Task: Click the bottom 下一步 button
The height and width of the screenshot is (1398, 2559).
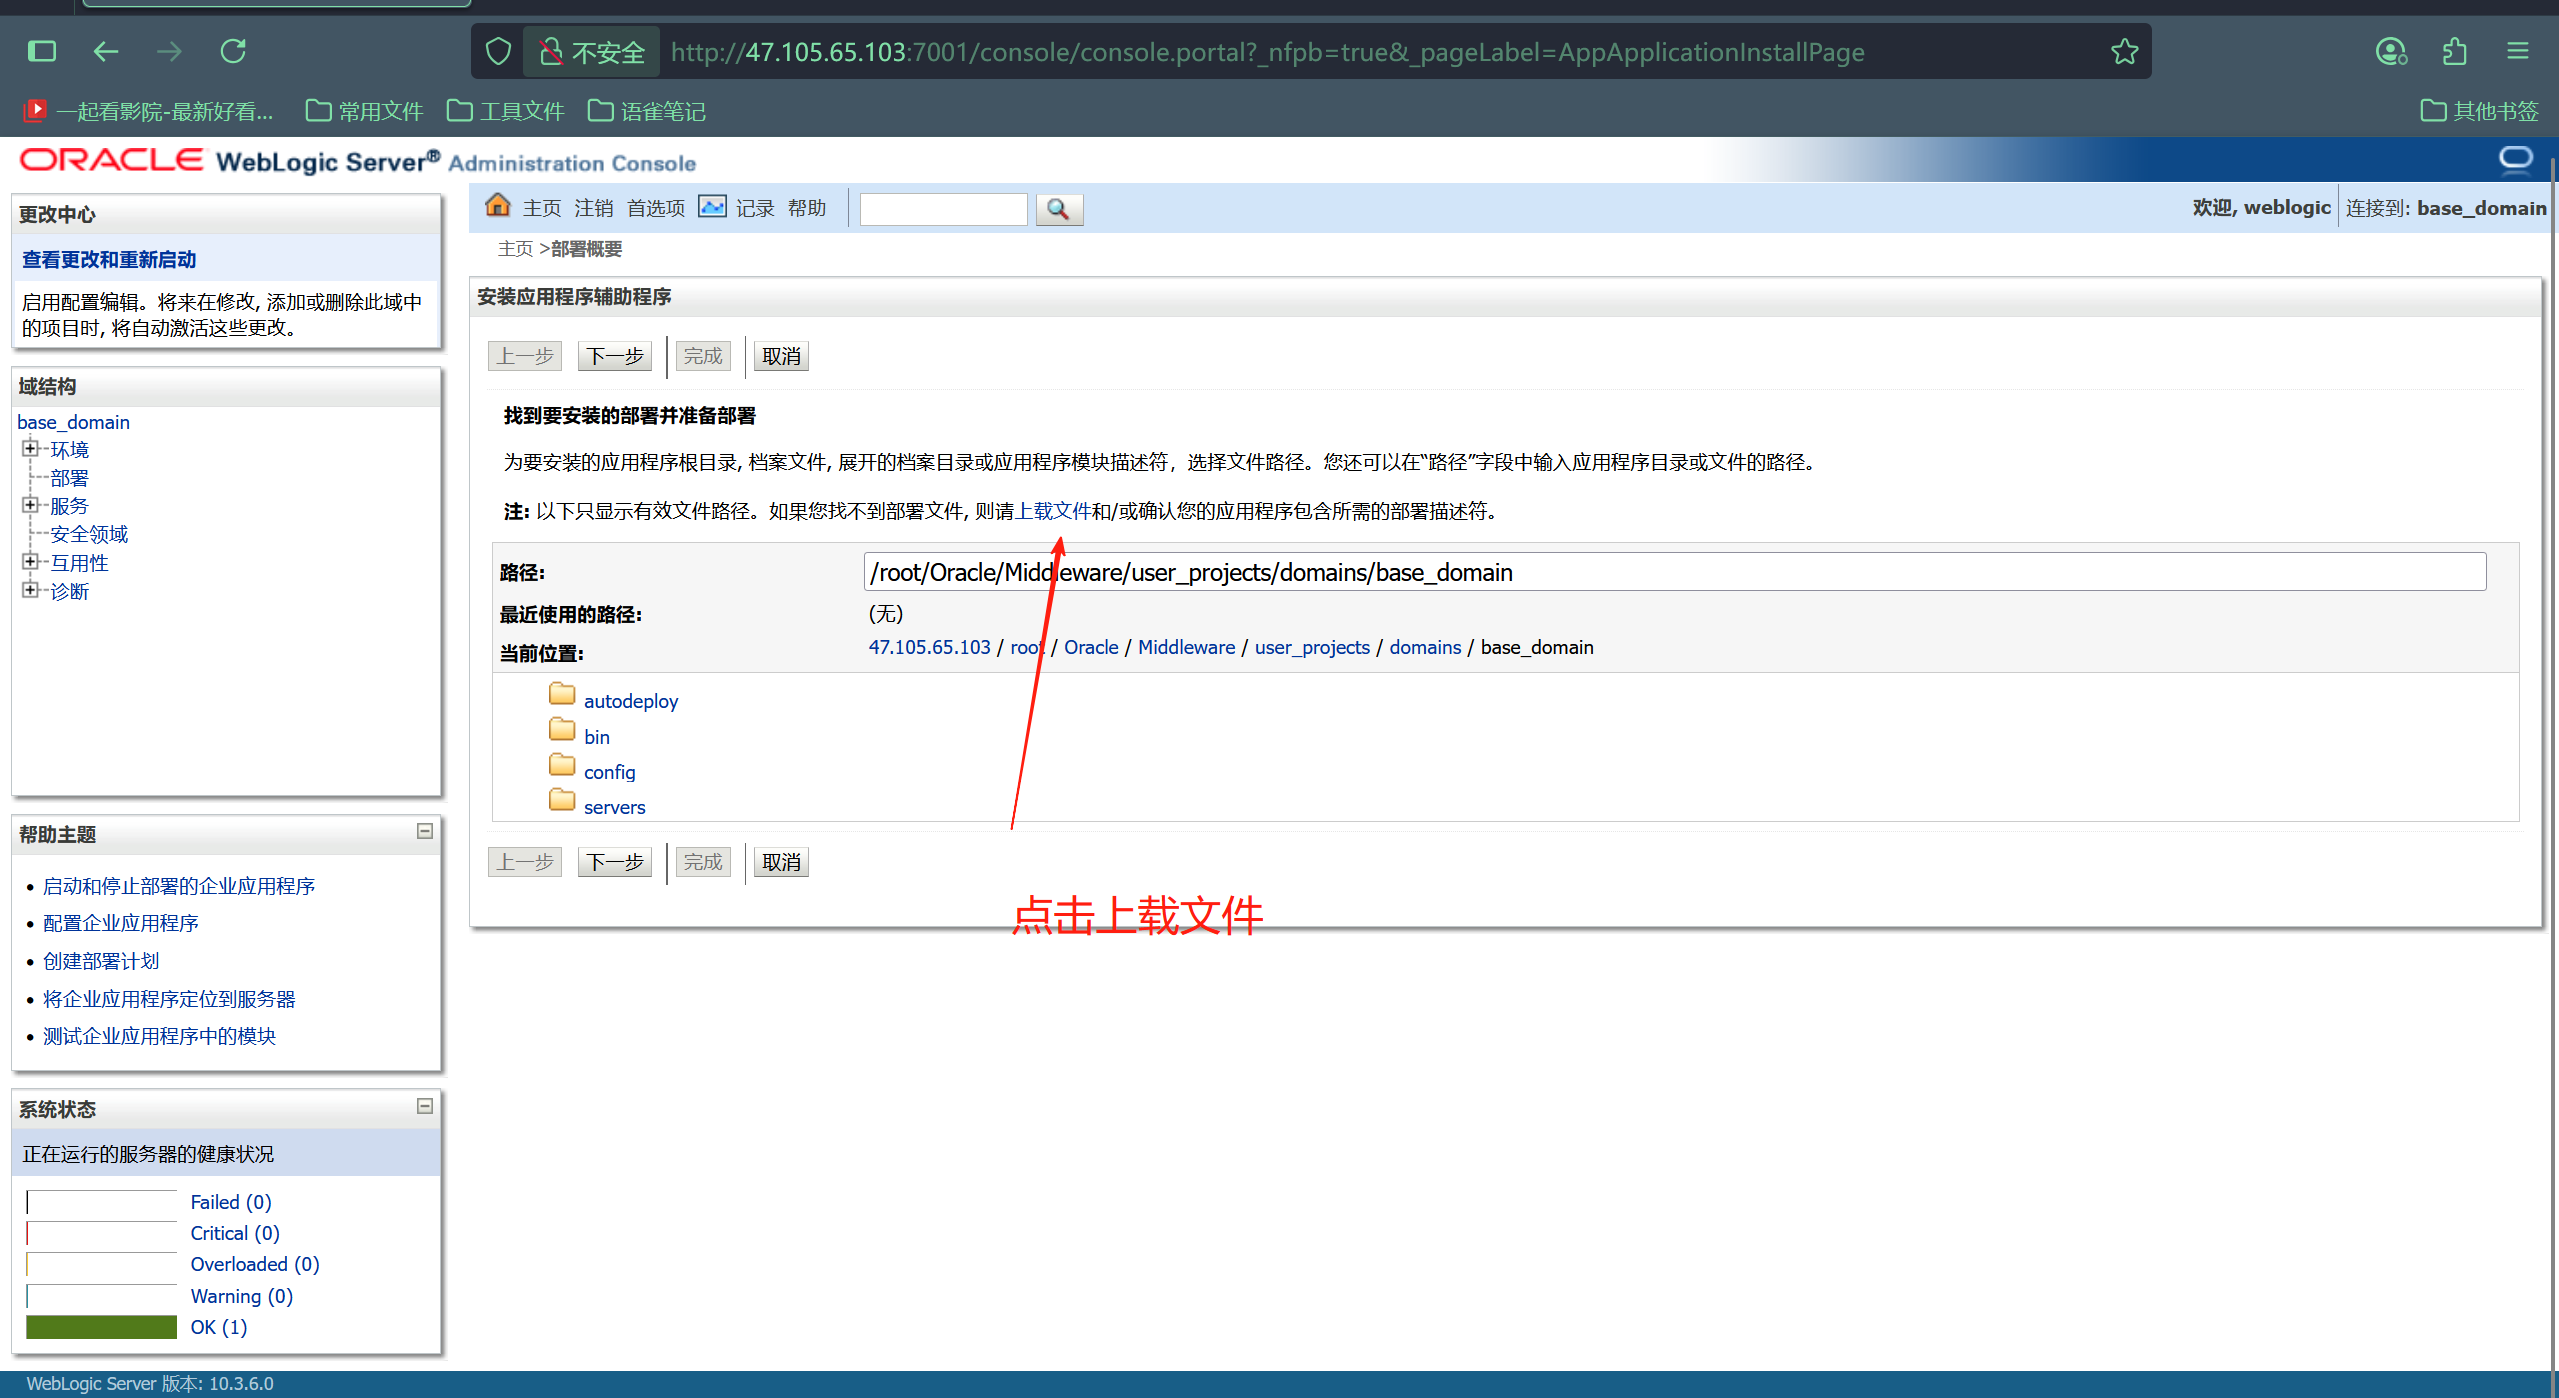Action: click(x=615, y=862)
